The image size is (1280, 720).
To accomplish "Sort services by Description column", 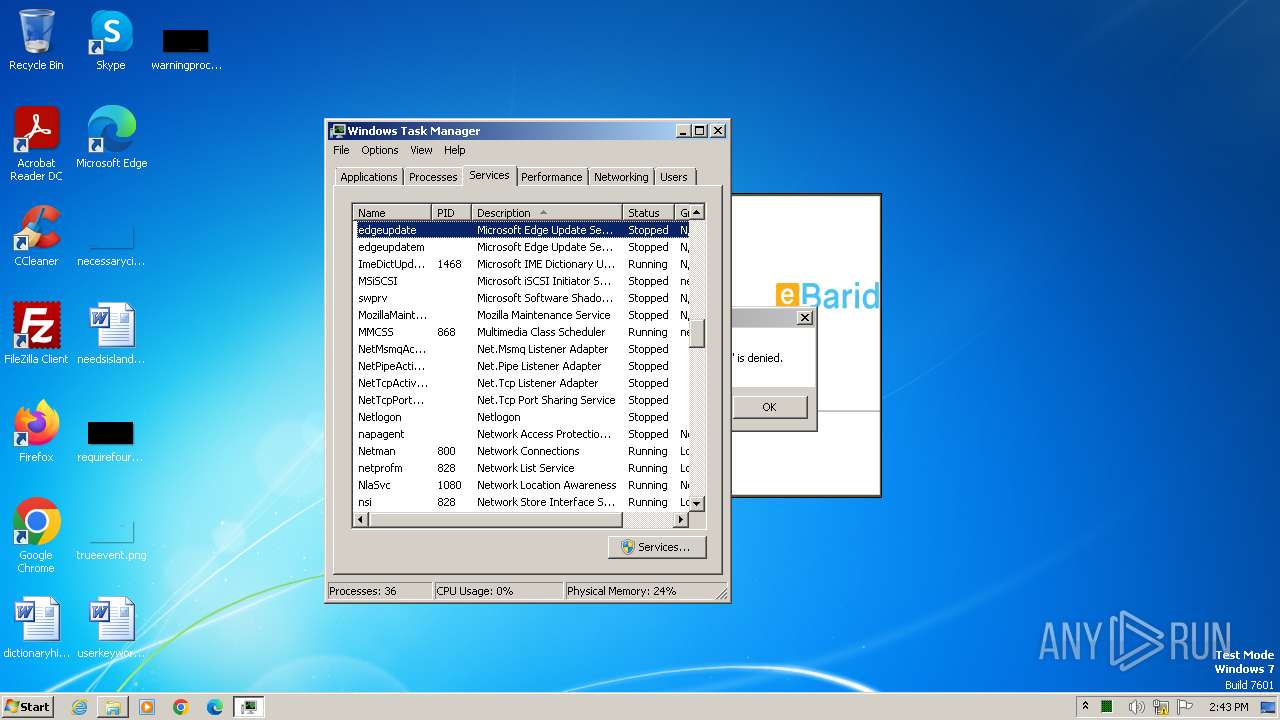I will click(x=547, y=212).
